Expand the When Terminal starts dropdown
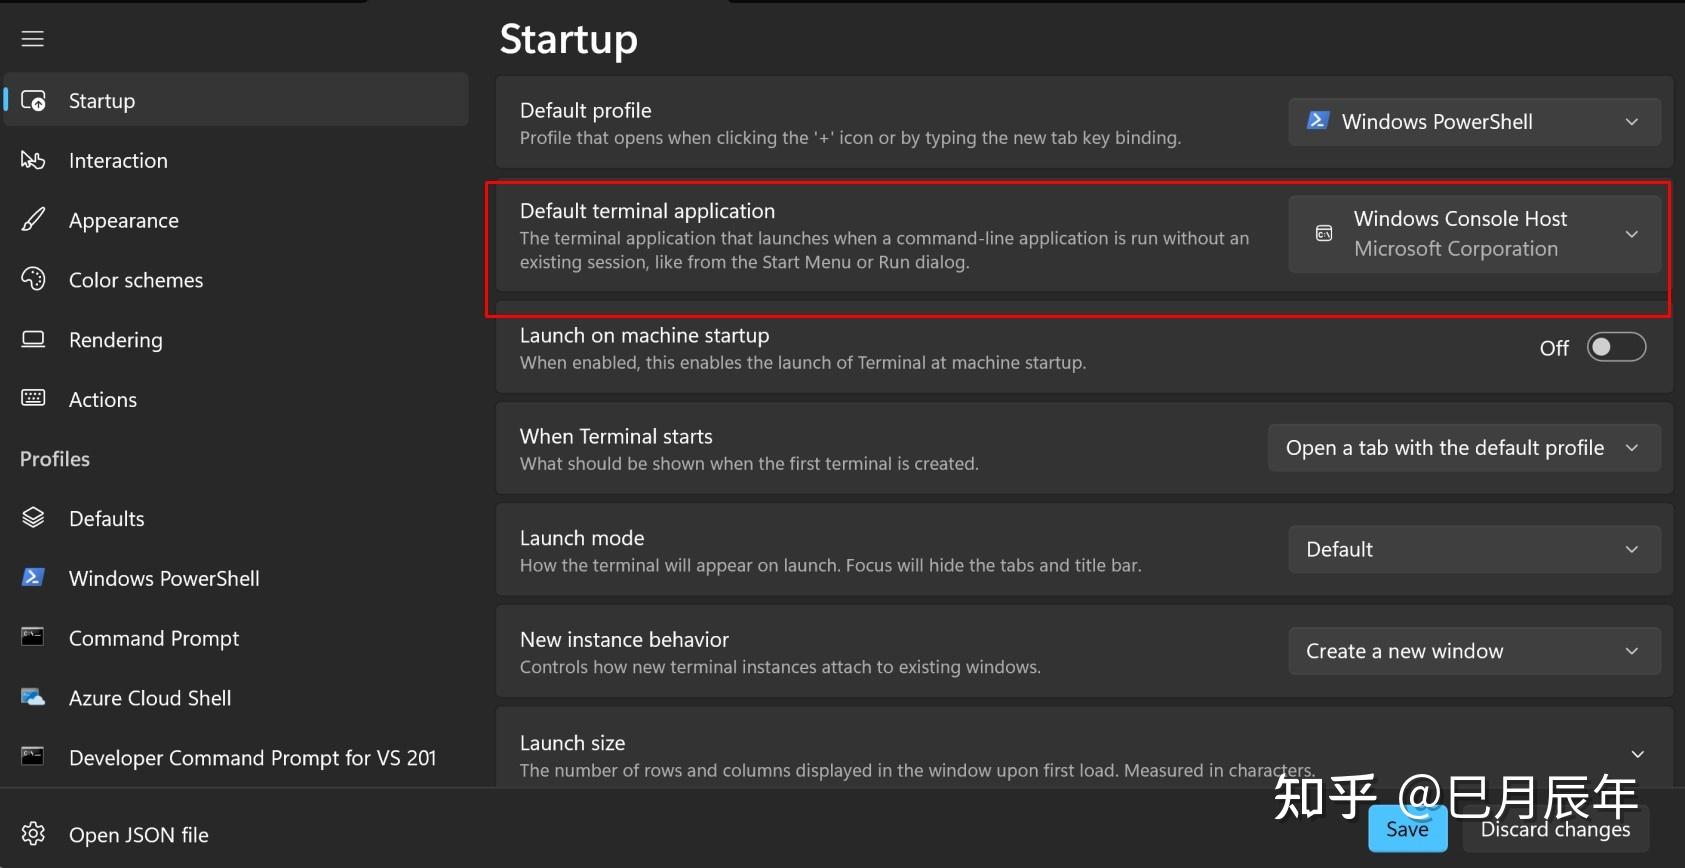The width and height of the screenshot is (1685, 868). tap(1463, 448)
